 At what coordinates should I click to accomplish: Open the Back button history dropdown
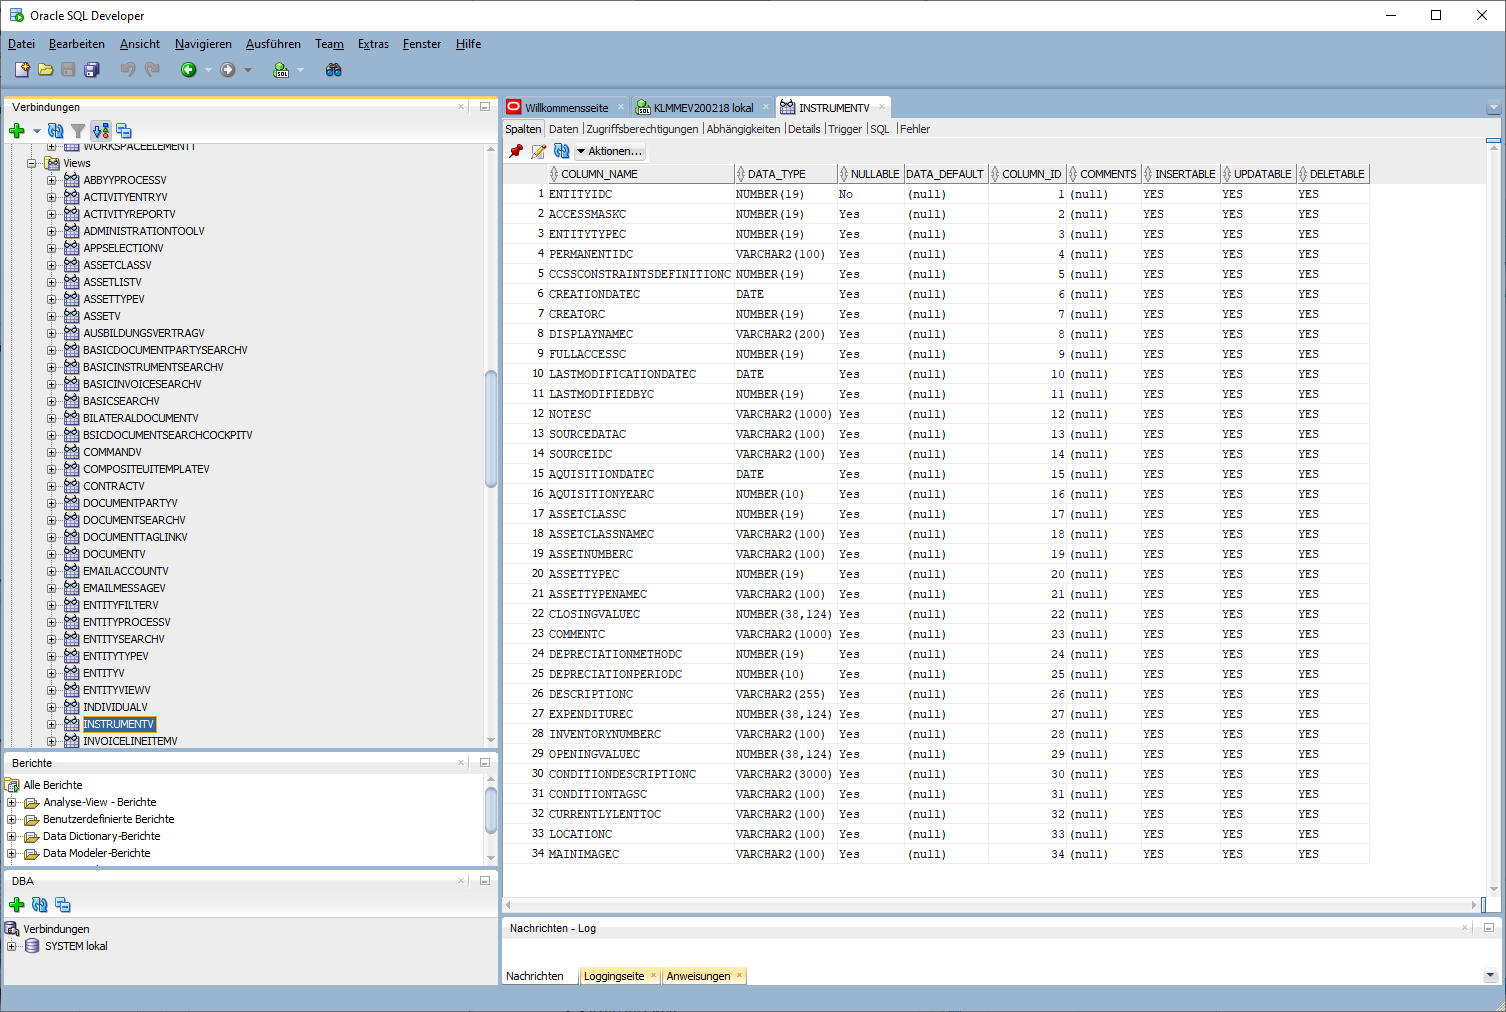pyautogui.click(x=208, y=70)
